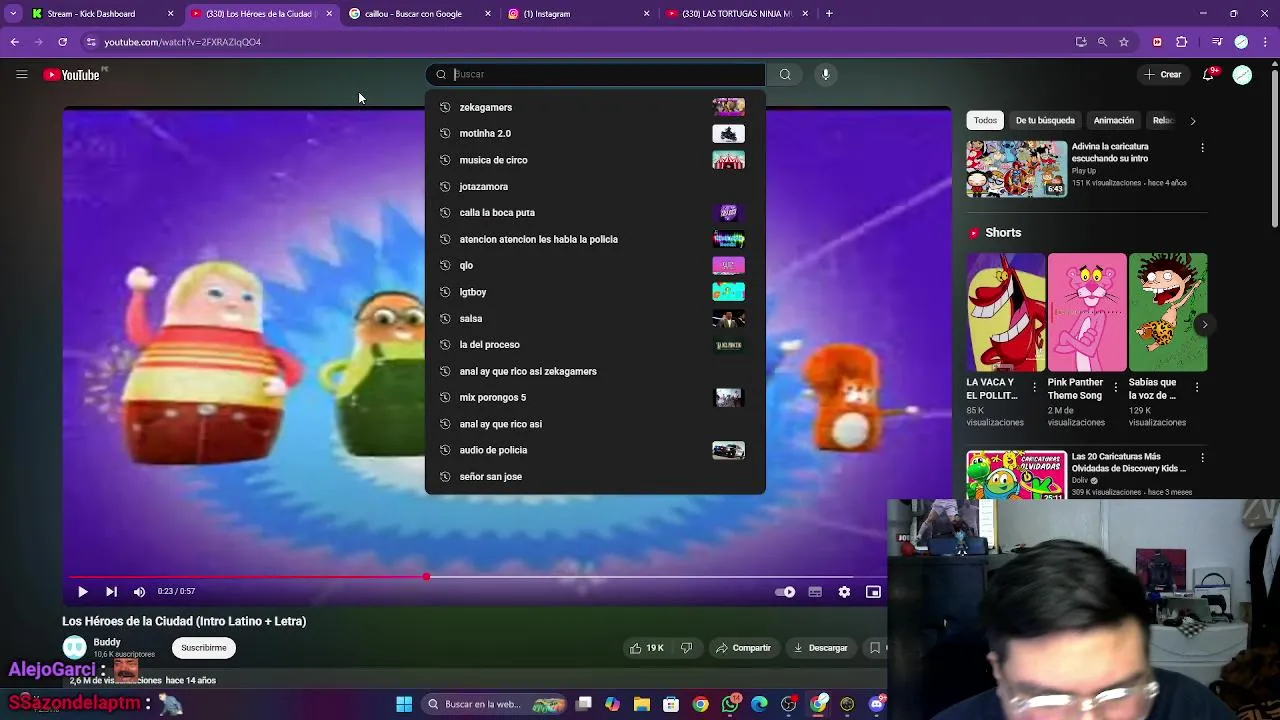
Task: Pick 'mix porongos 5' suggestion
Action: click(595, 397)
